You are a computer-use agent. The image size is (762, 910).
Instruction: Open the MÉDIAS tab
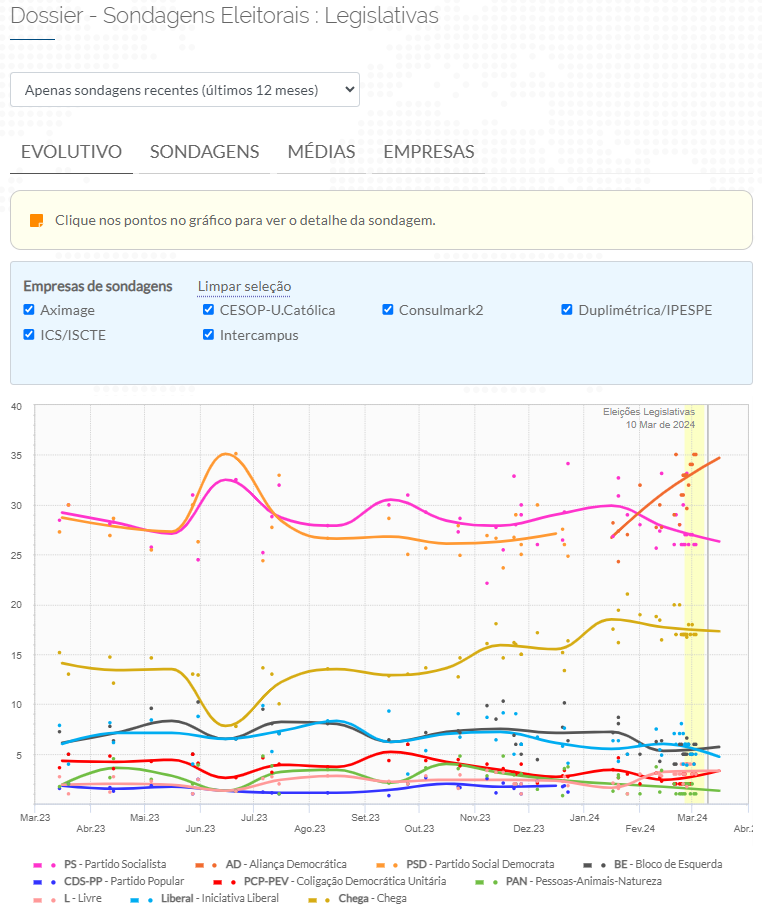pos(321,152)
